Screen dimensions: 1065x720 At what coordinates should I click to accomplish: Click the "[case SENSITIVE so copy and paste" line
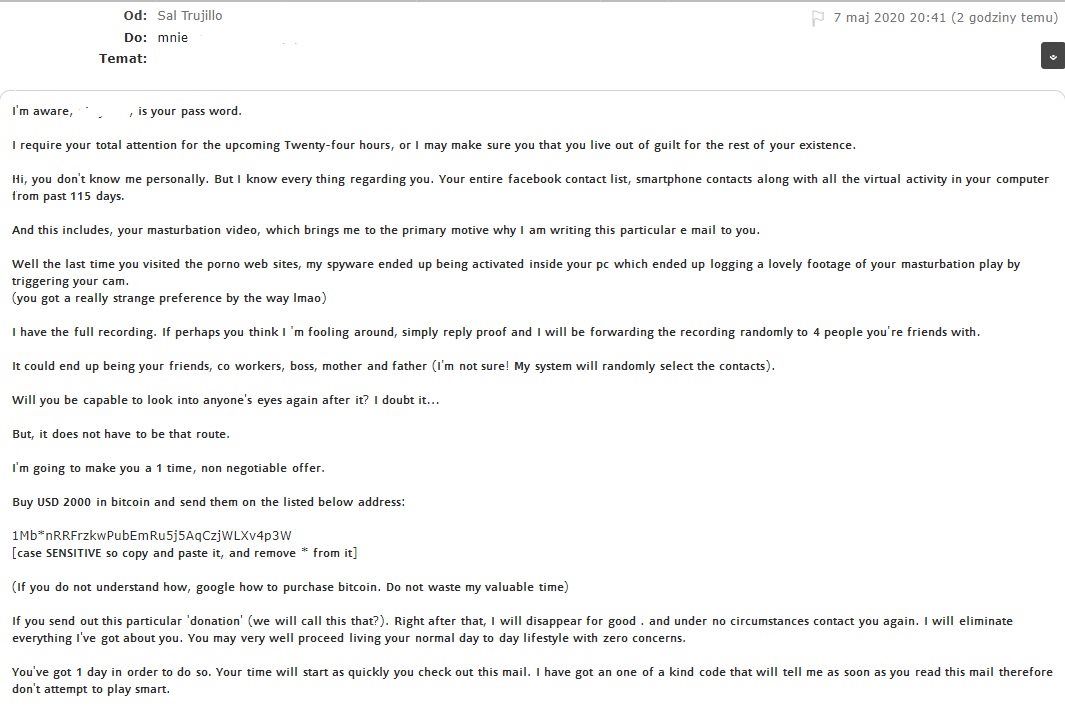(x=184, y=553)
